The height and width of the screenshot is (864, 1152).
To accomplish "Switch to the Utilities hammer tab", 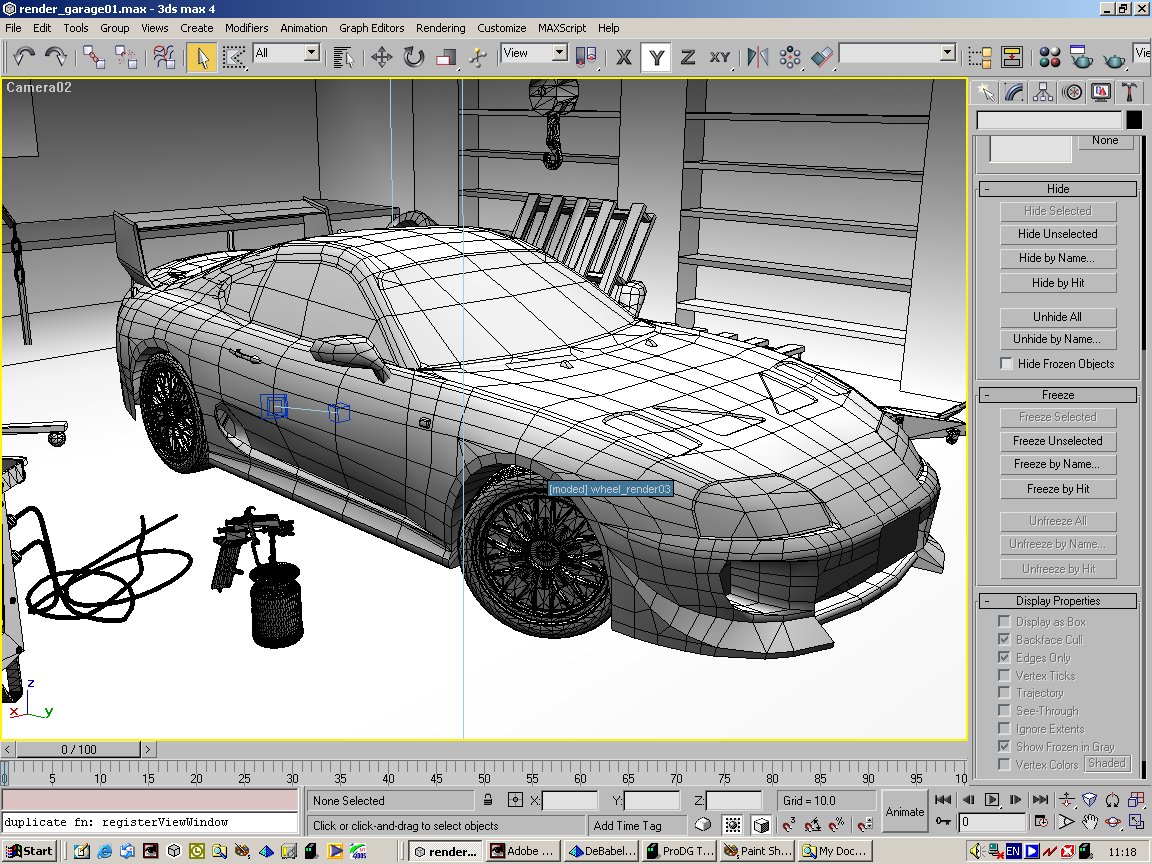I will (x=1129, y=93).
